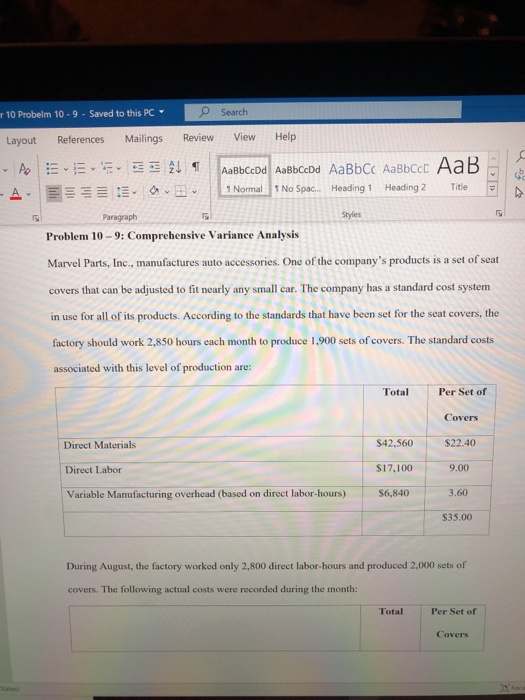Click the Replace icon in Editing group
This screenshot has width=525, height=700.
[x=520, y=175]
